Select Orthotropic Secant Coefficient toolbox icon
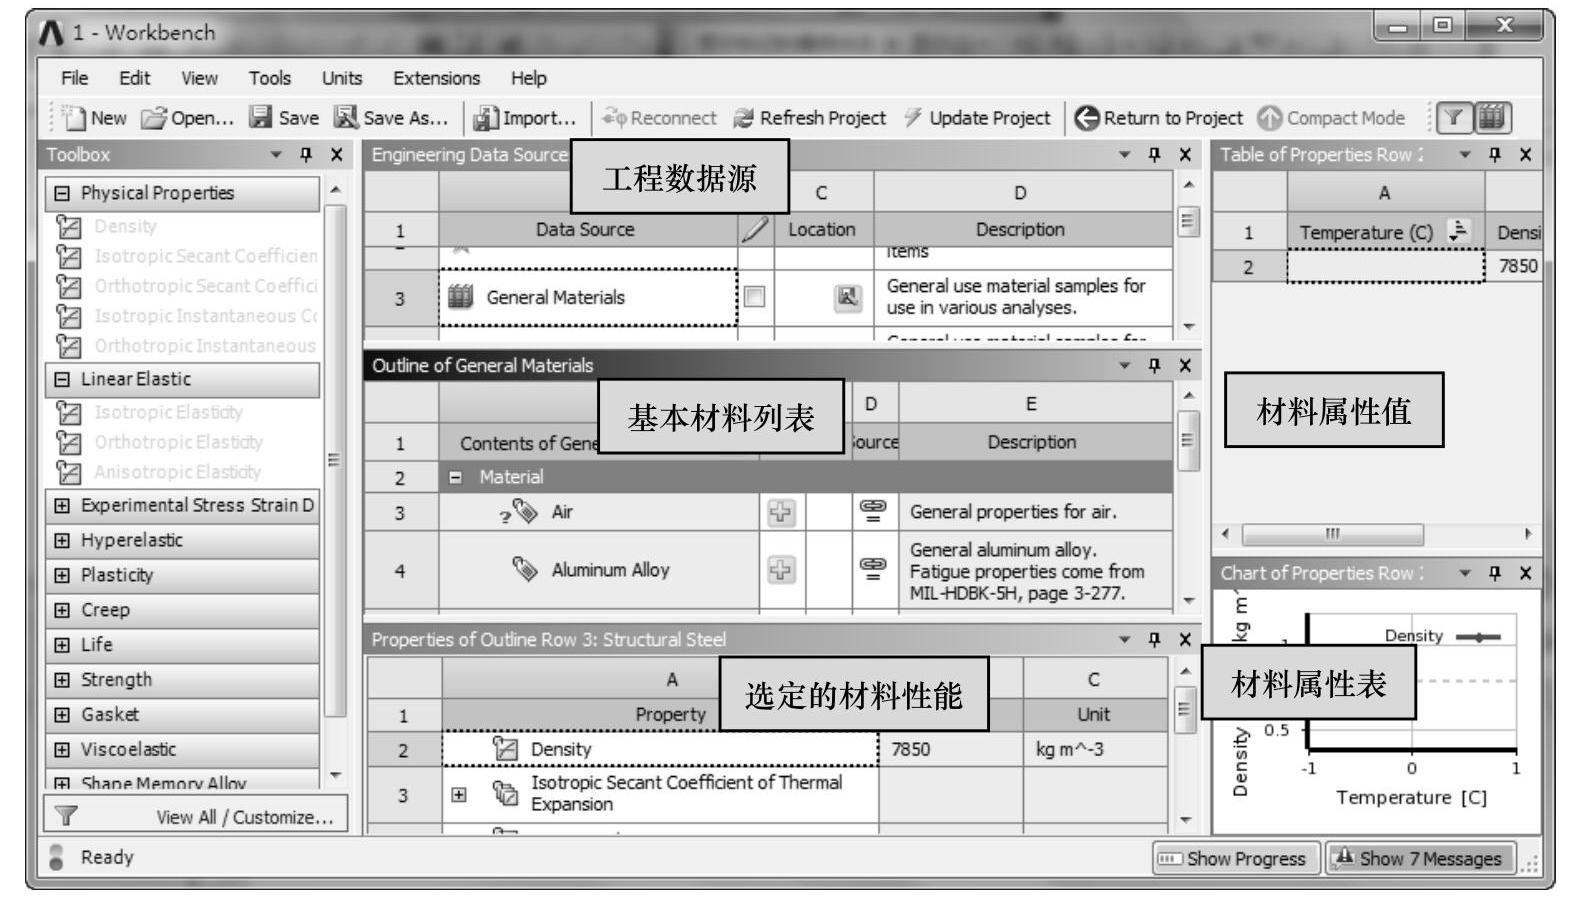The width and height of the screenshot is (1574, 904). (x=68, y=287)
